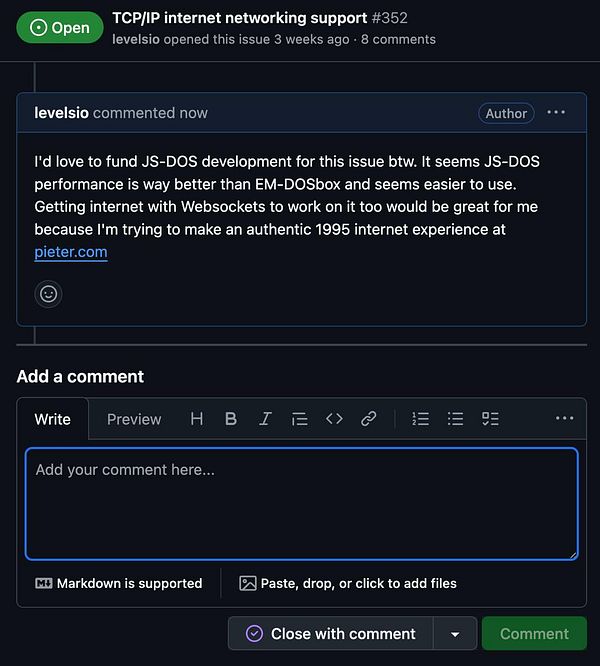
Task: Open the pieter.com link
Action: click(x=70, y=252)
